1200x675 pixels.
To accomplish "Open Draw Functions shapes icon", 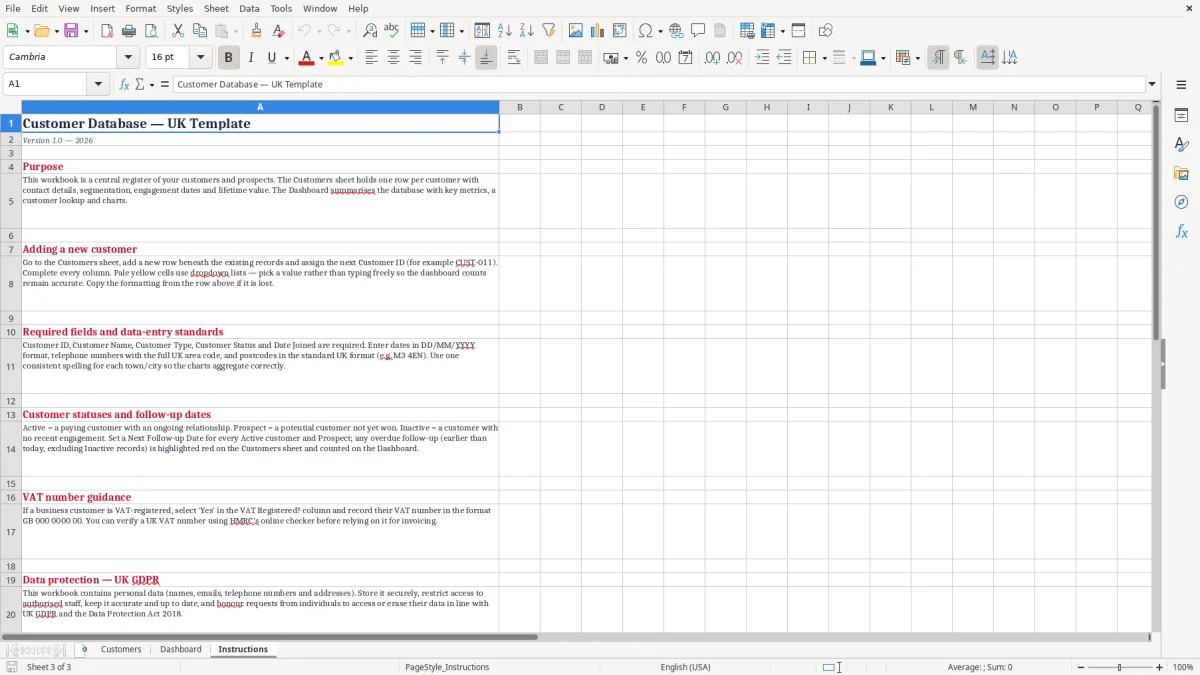I will [826, 31].
